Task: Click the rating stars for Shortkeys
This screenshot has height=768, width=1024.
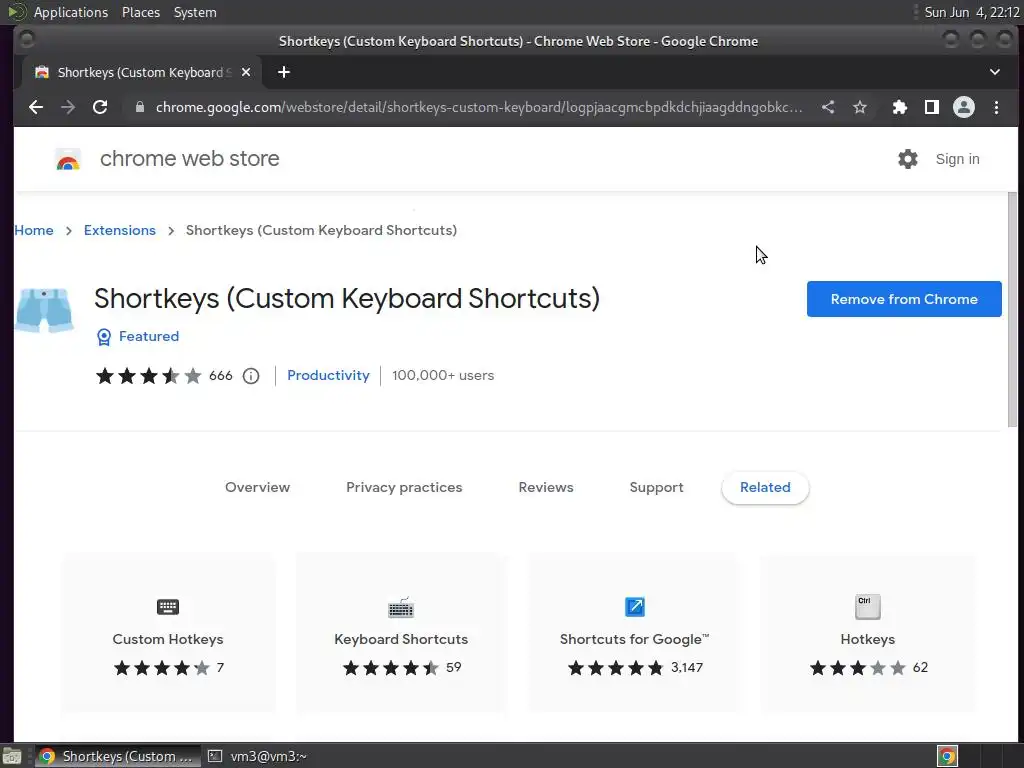Action: (149, 376)
